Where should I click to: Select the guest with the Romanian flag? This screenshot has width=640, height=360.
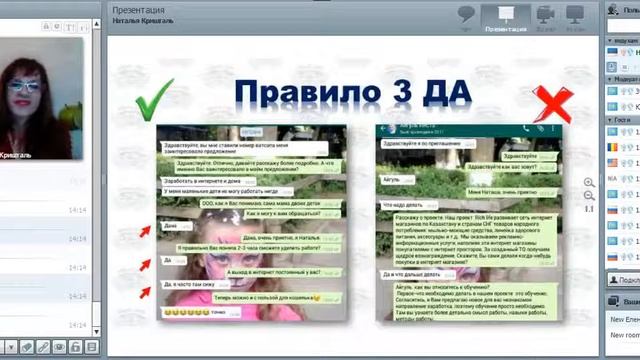tap(622, 147)
